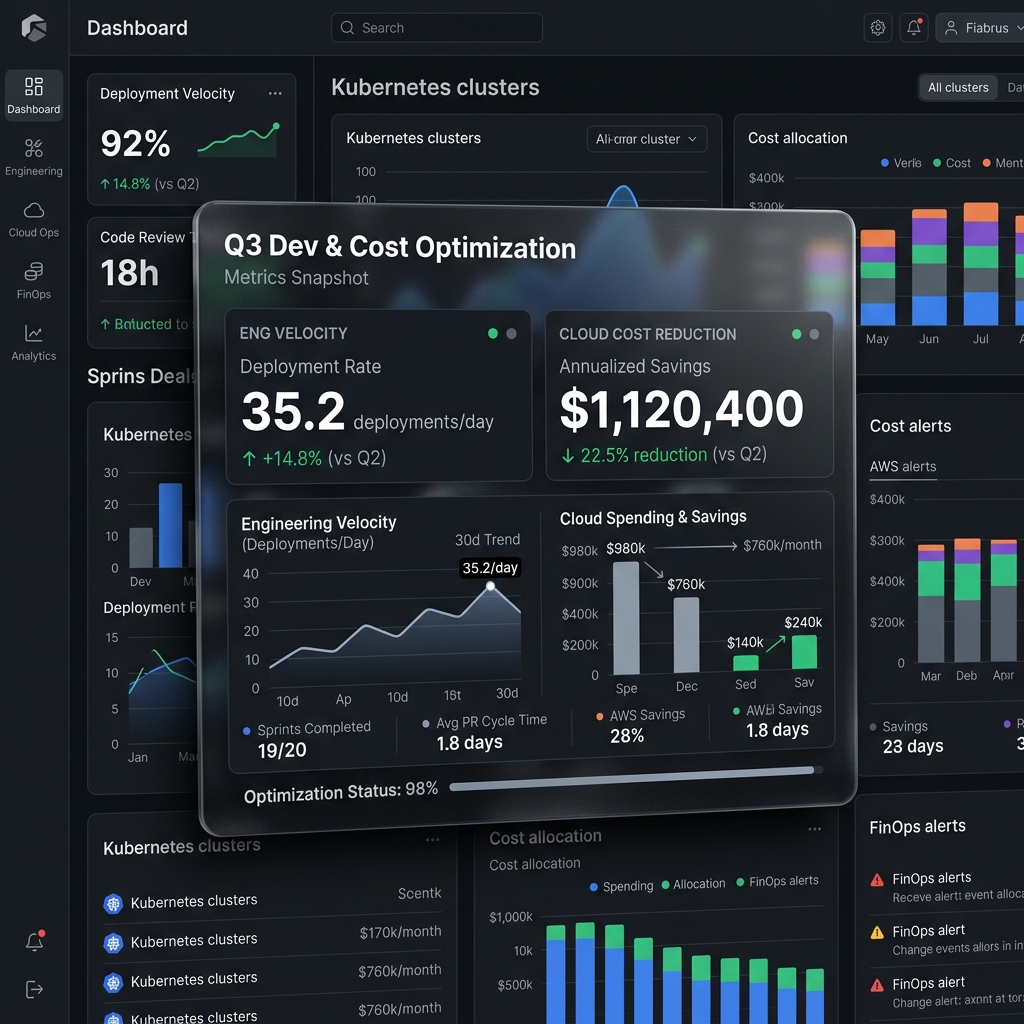Click the 35.2/day tooltip on velocity chart

490,568
